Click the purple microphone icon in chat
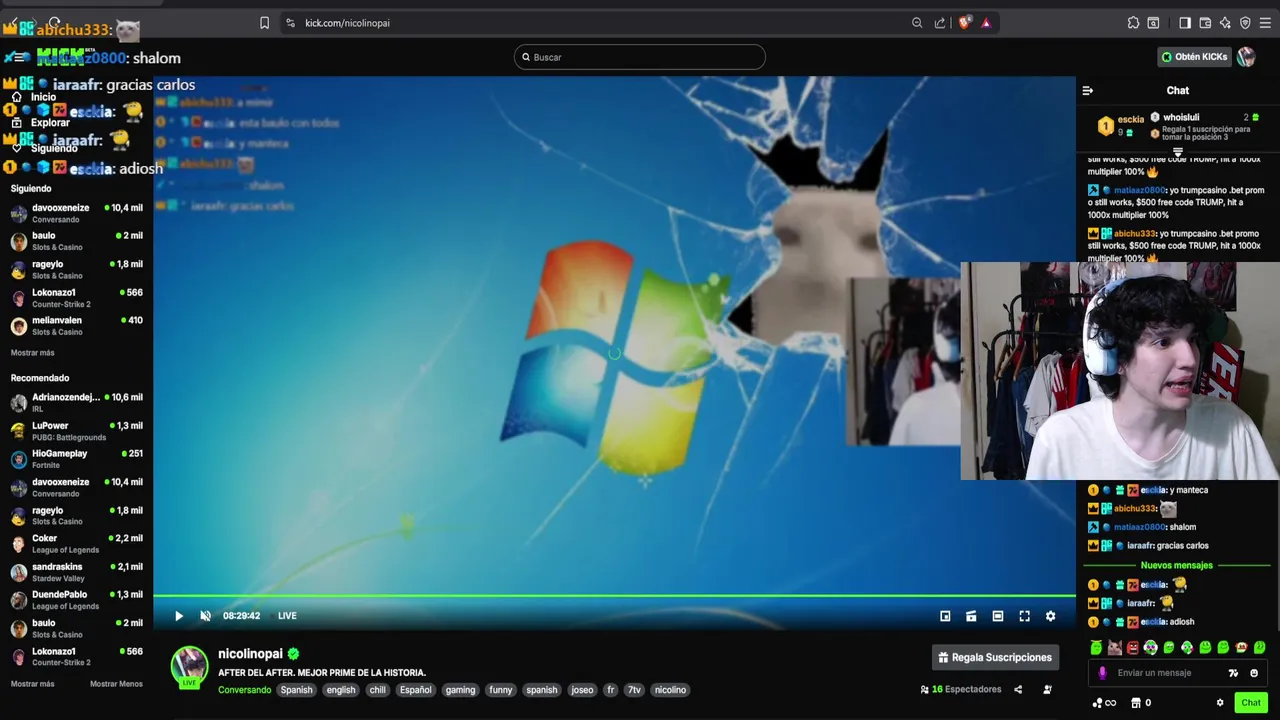 click(1102, 673)
